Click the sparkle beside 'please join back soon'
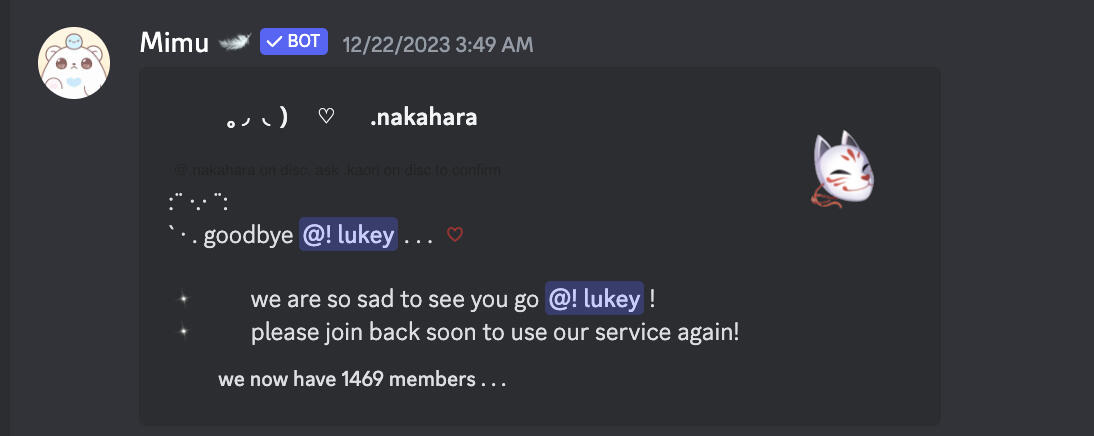Image resolution: width=1094 pixels, height=436 pixels. point(183,331)
